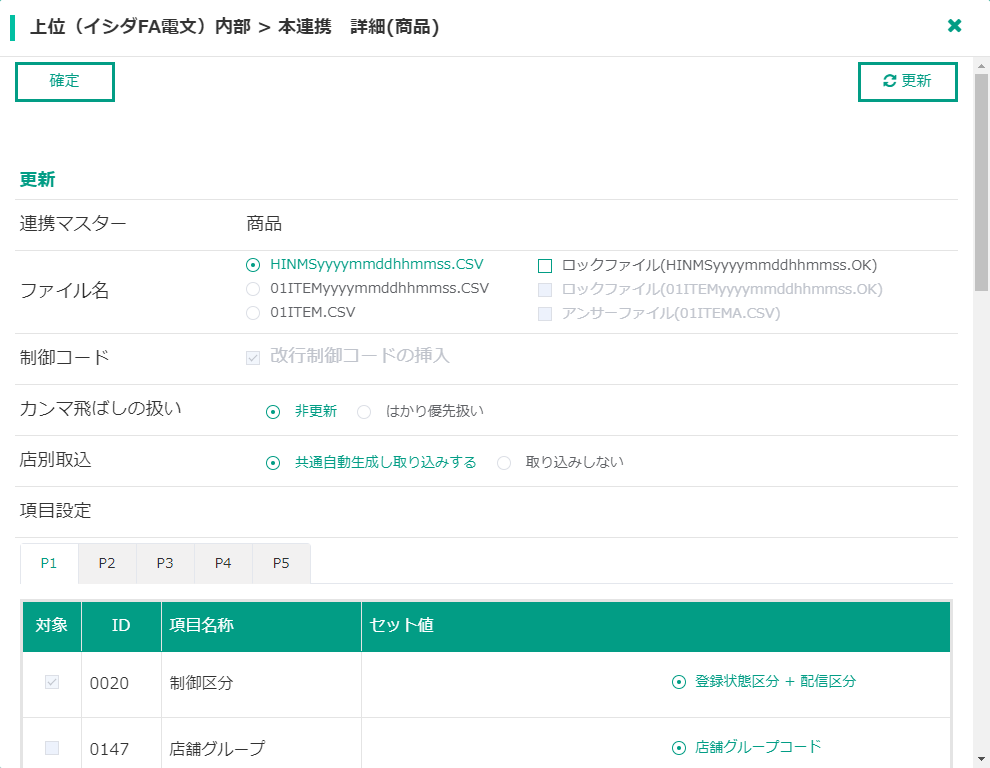
Task: Click the 更新 section heading
Action: tap(37, 179)
